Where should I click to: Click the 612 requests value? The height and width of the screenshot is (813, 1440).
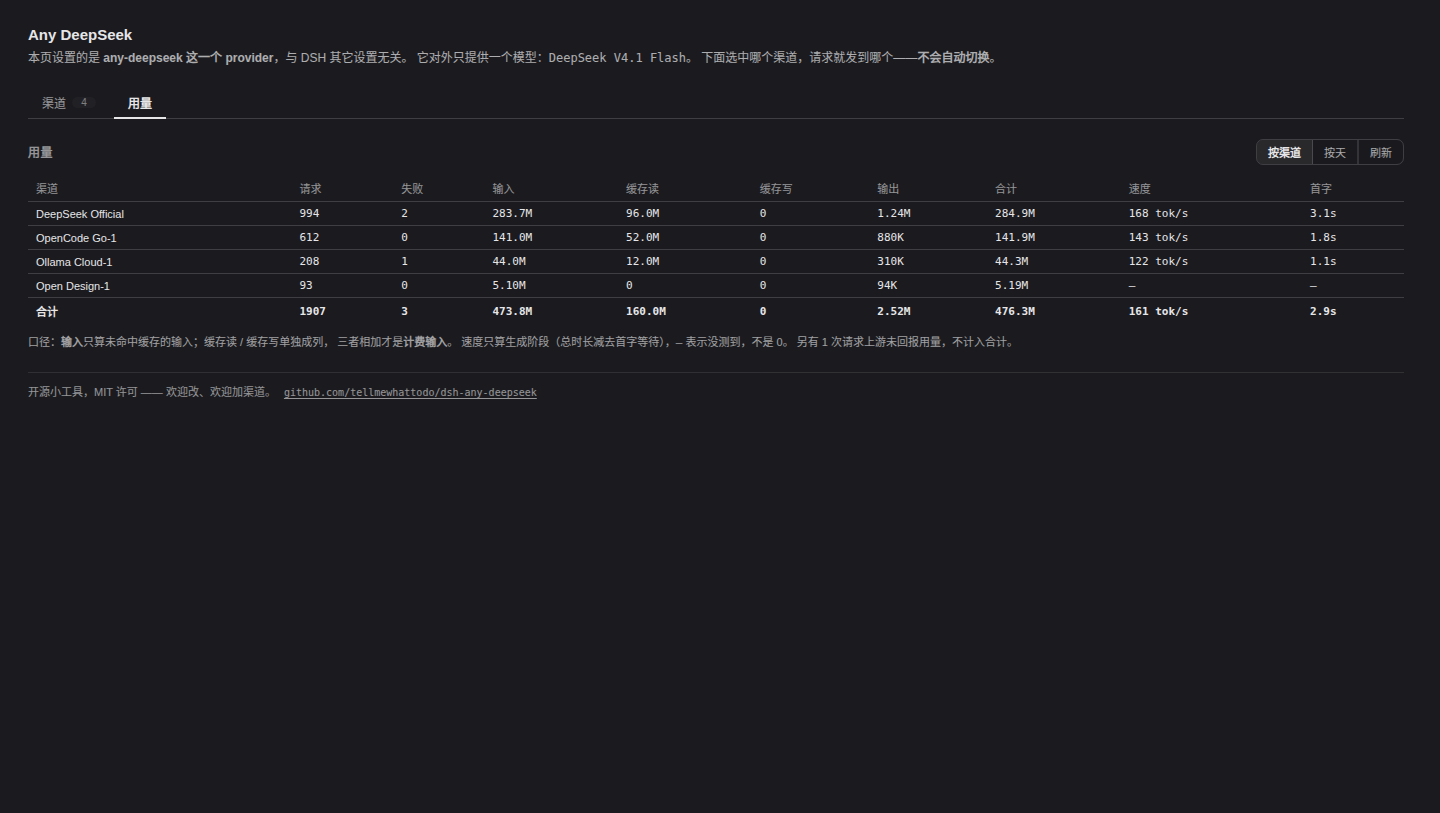pos(309,237)
